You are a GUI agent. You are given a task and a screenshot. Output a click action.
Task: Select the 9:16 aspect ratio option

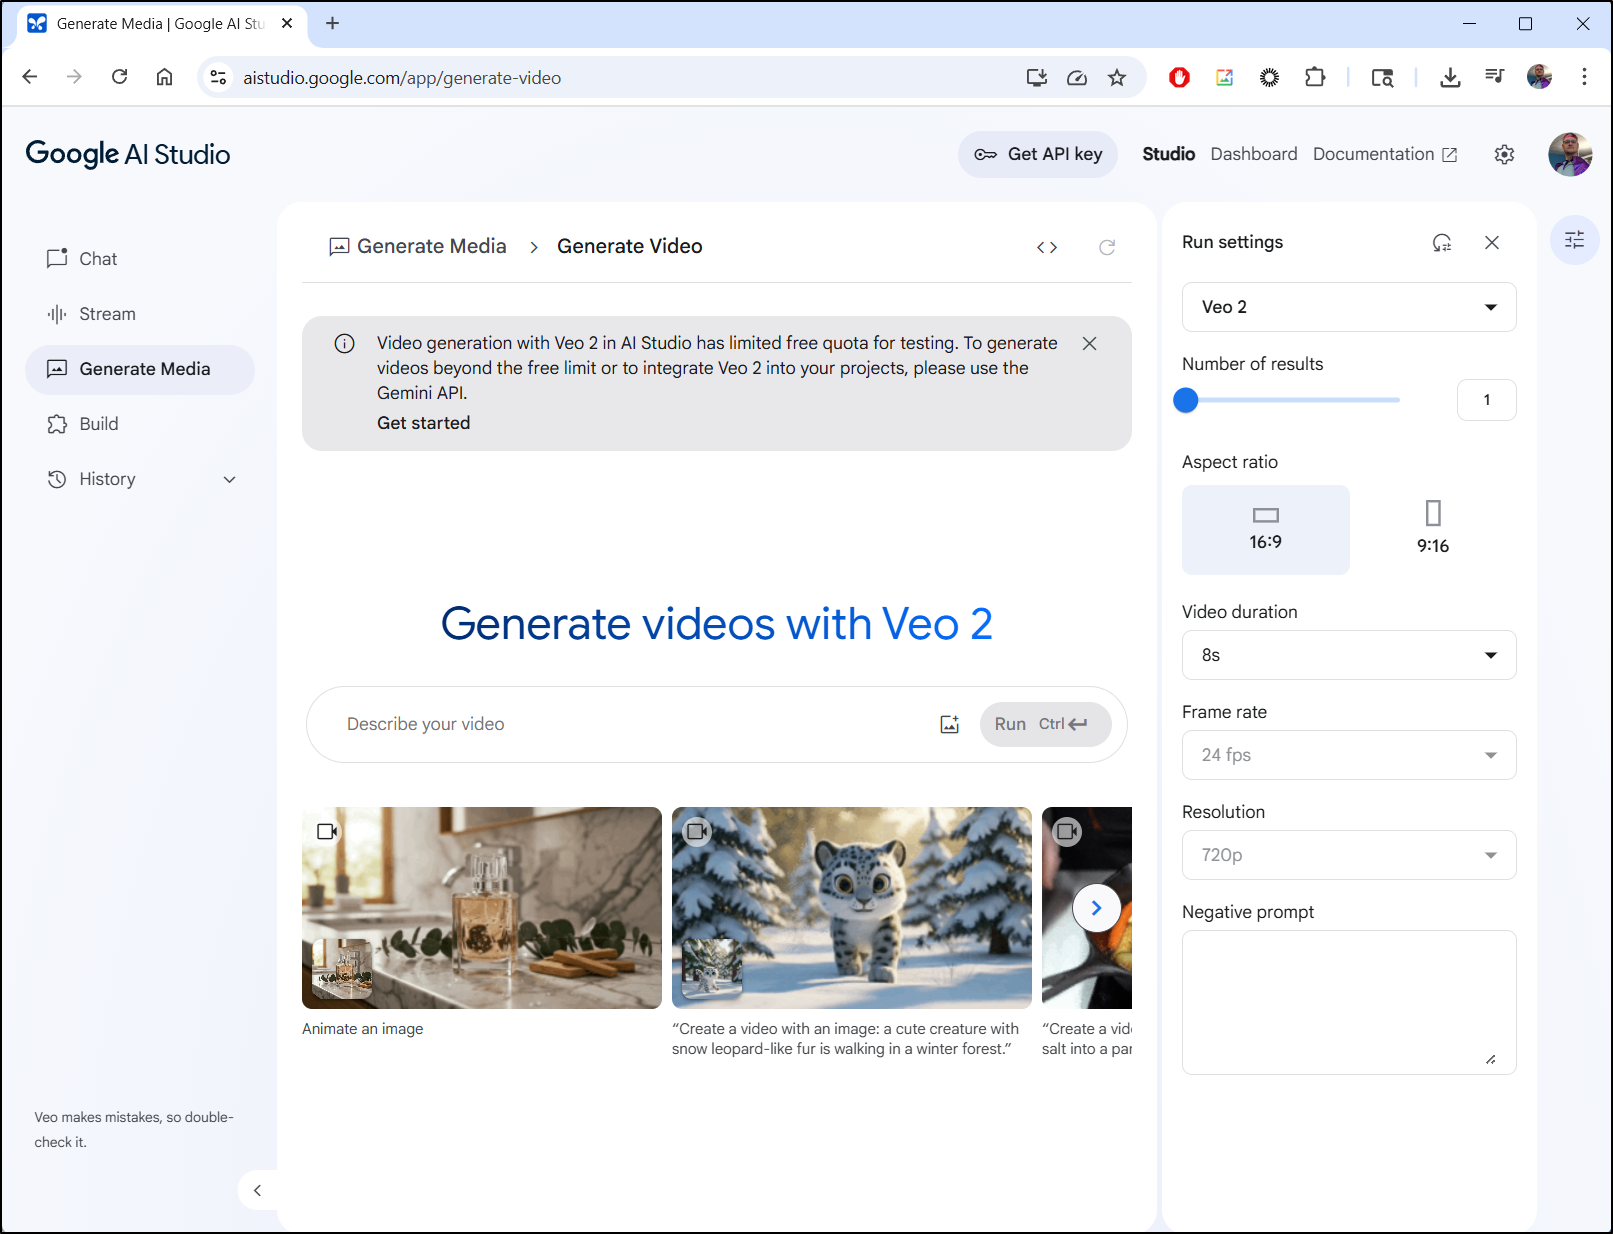[x=1433, y=530]
